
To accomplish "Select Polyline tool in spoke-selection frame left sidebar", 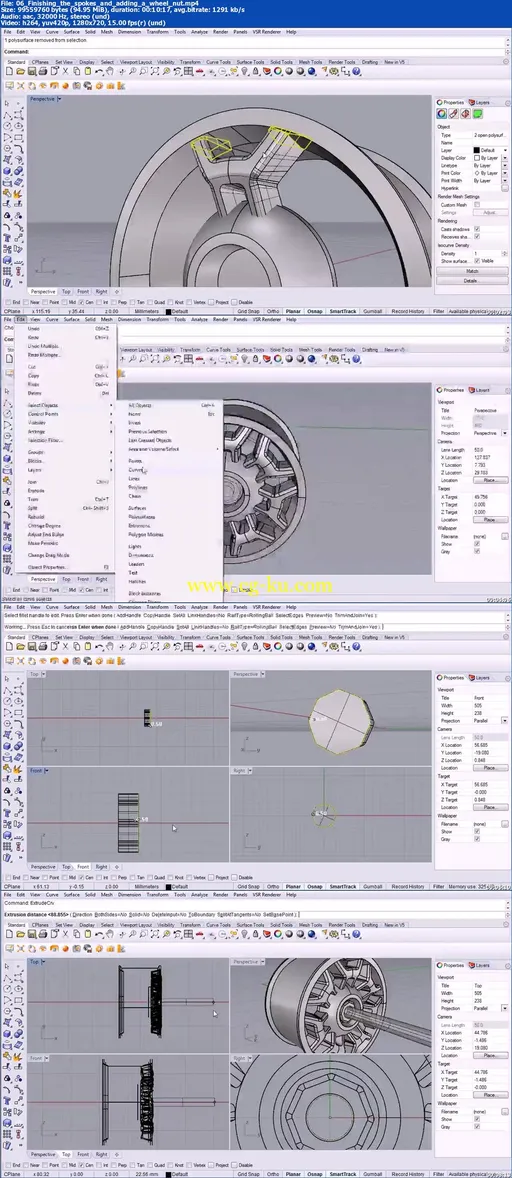I will click(x=8, y=116).
